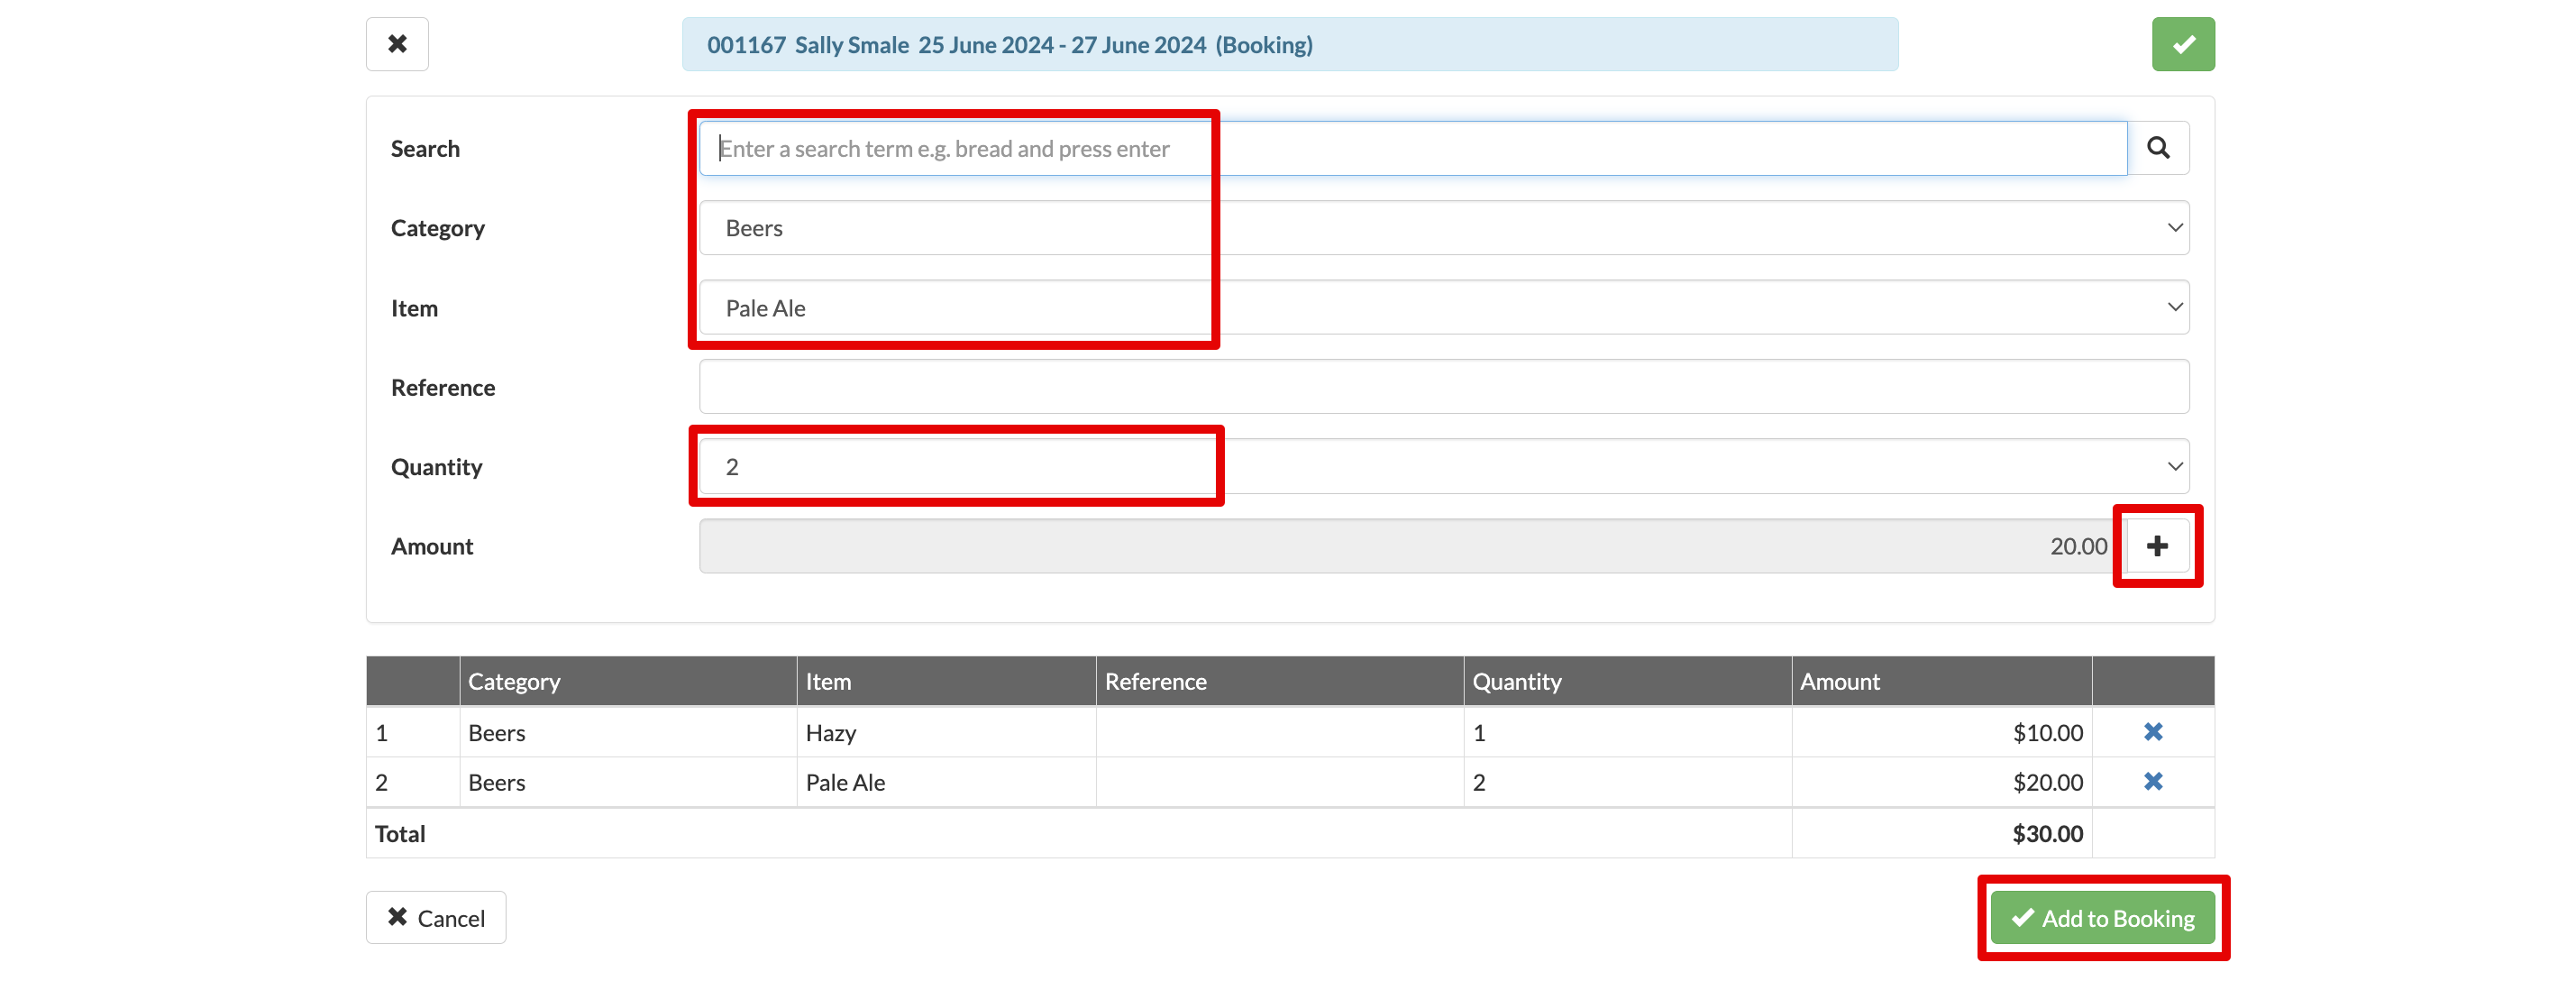The height and width of the screenshot is (981, 2576).
Task: Click the Item column header
Action: click(x=828, y=681)
